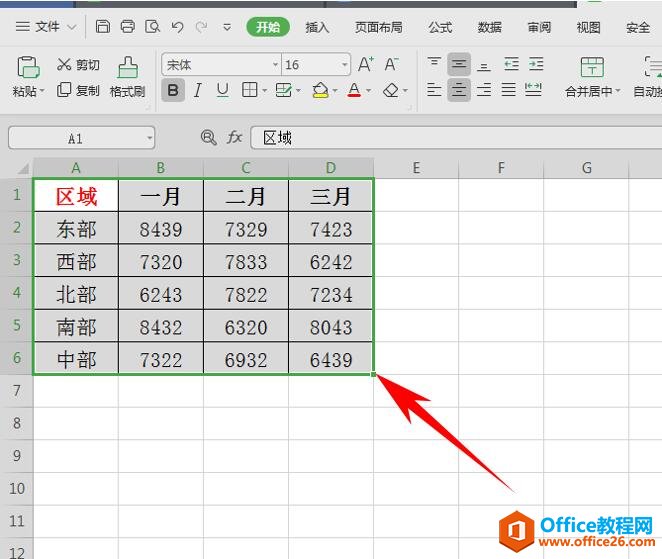Image resolution: width=662 pixels, height=559 pixels.
Task: Increase font size with A+ icon
Action: click(x=366, y=64)
